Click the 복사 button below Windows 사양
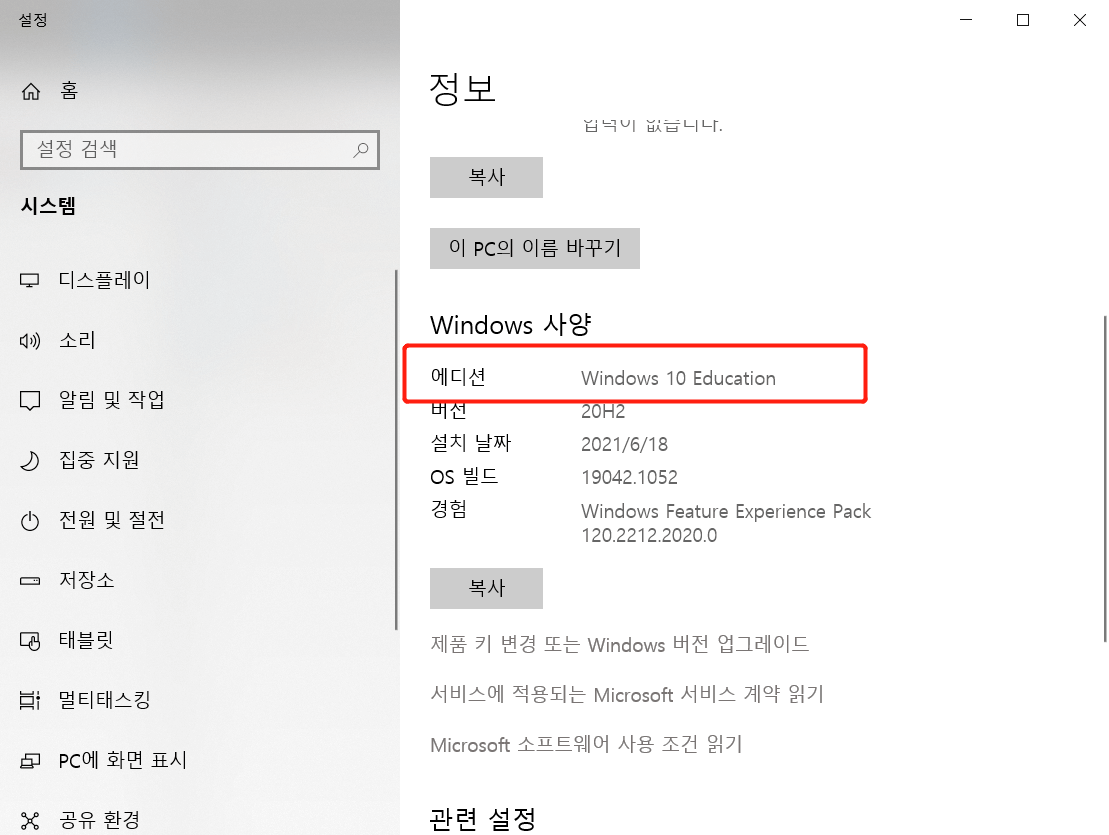1109x835 pixels. pos(486,588)
